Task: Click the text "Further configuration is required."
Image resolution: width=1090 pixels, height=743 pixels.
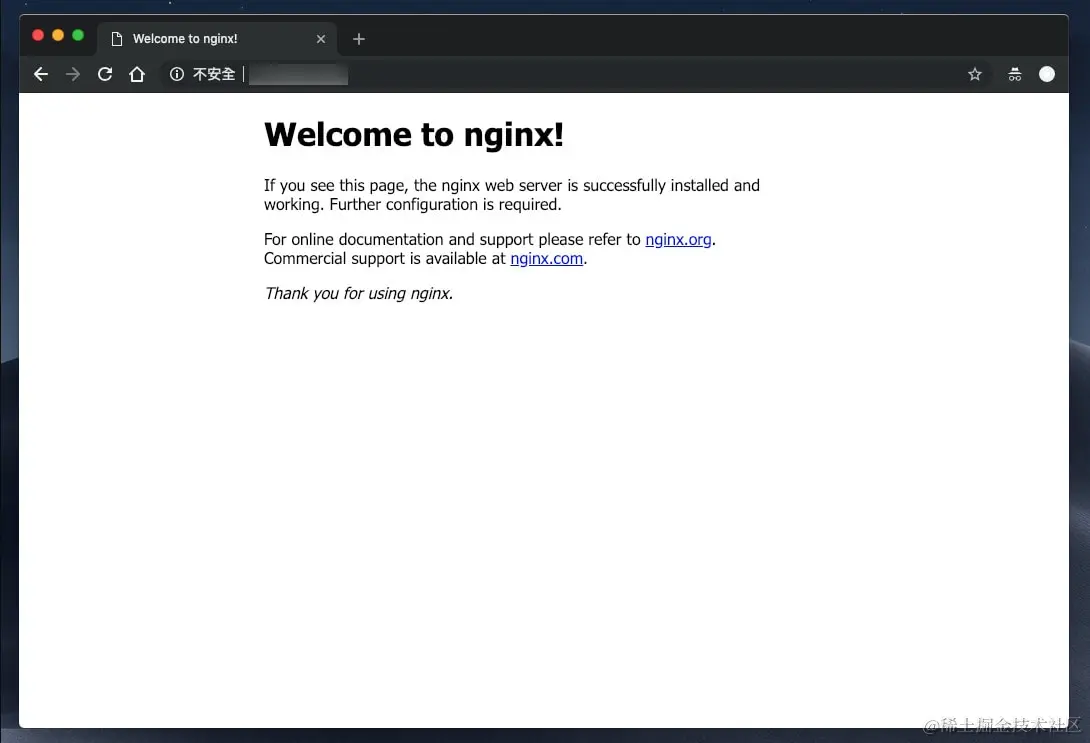Action: tap(445, 205)
